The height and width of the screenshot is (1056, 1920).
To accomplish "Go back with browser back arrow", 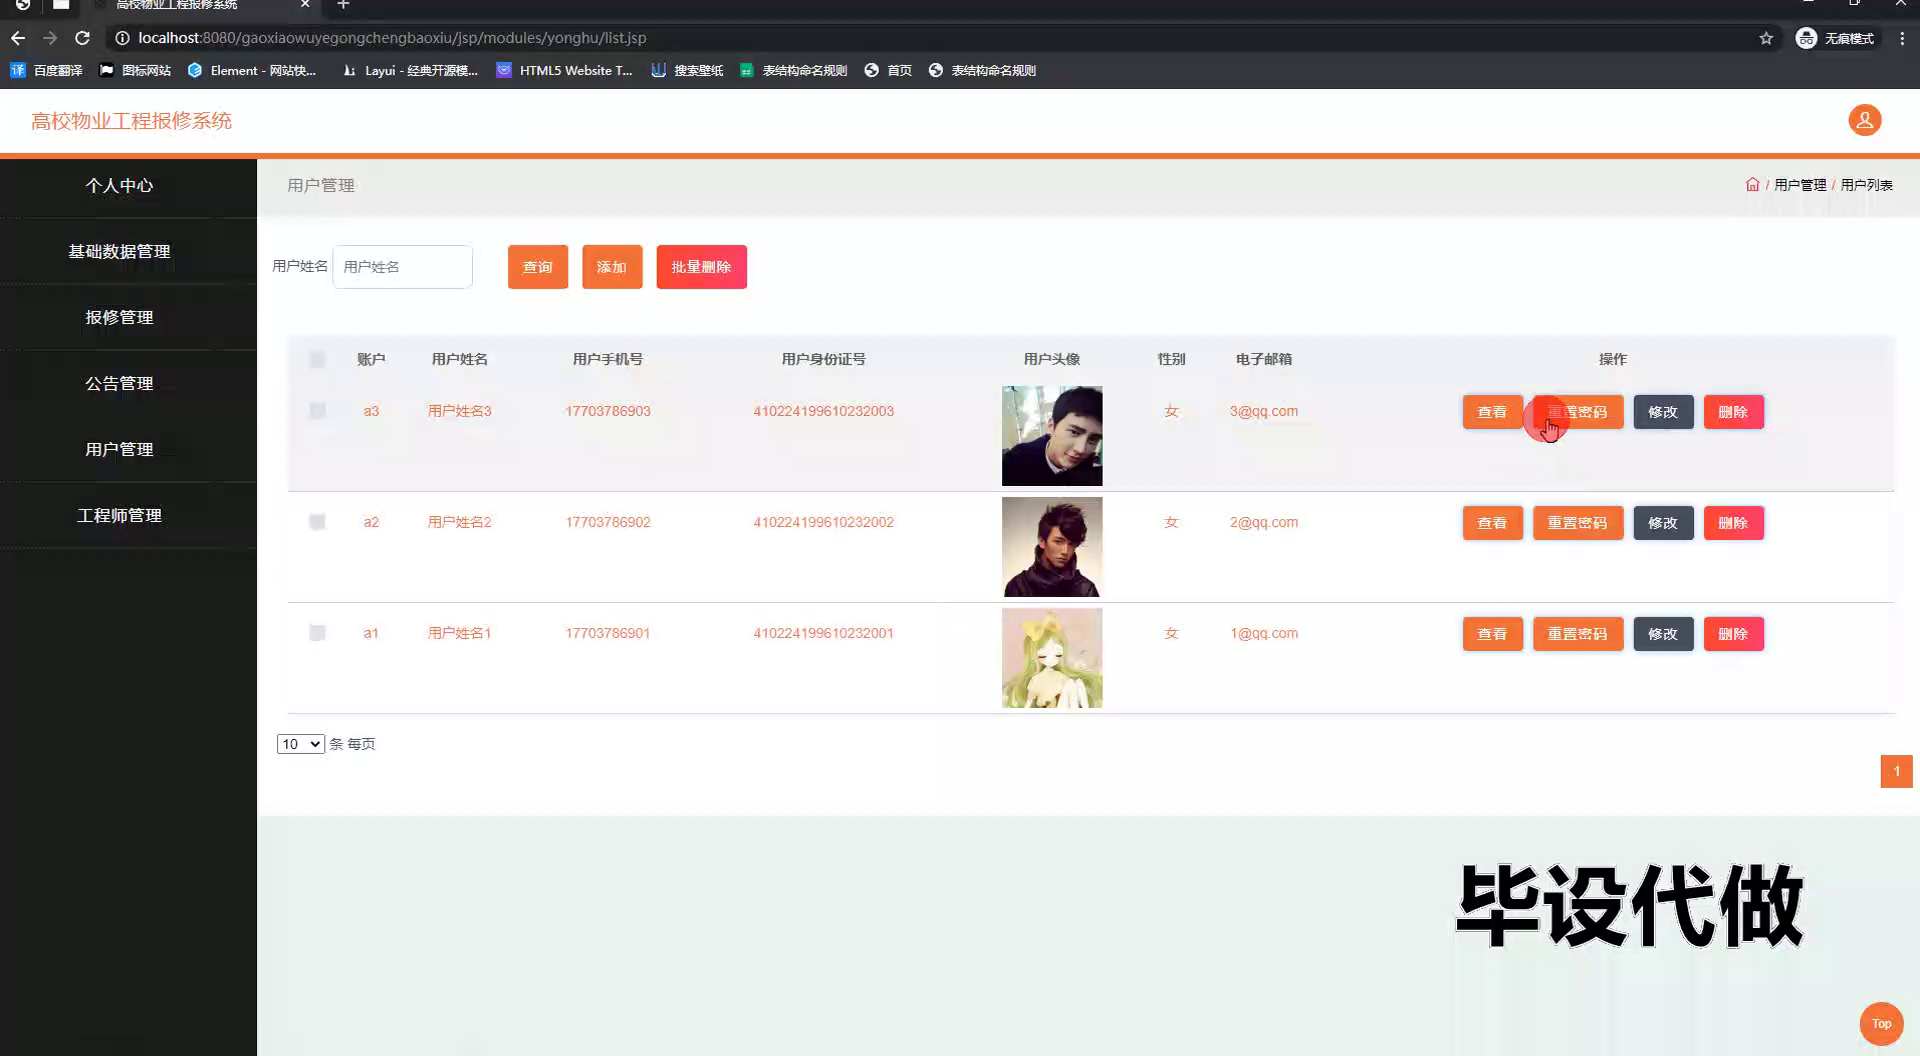I will pyautogui.click(x=18, y=38).
